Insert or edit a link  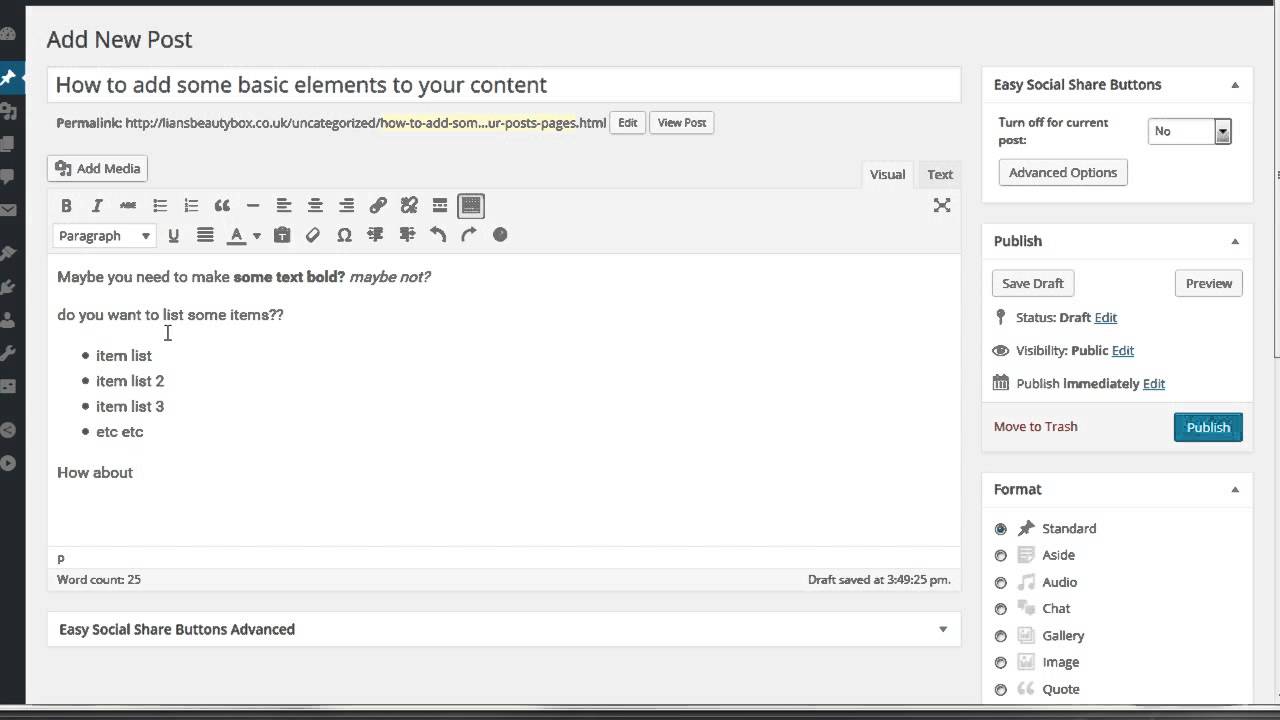pyautogui.click(x=378, y=206)
